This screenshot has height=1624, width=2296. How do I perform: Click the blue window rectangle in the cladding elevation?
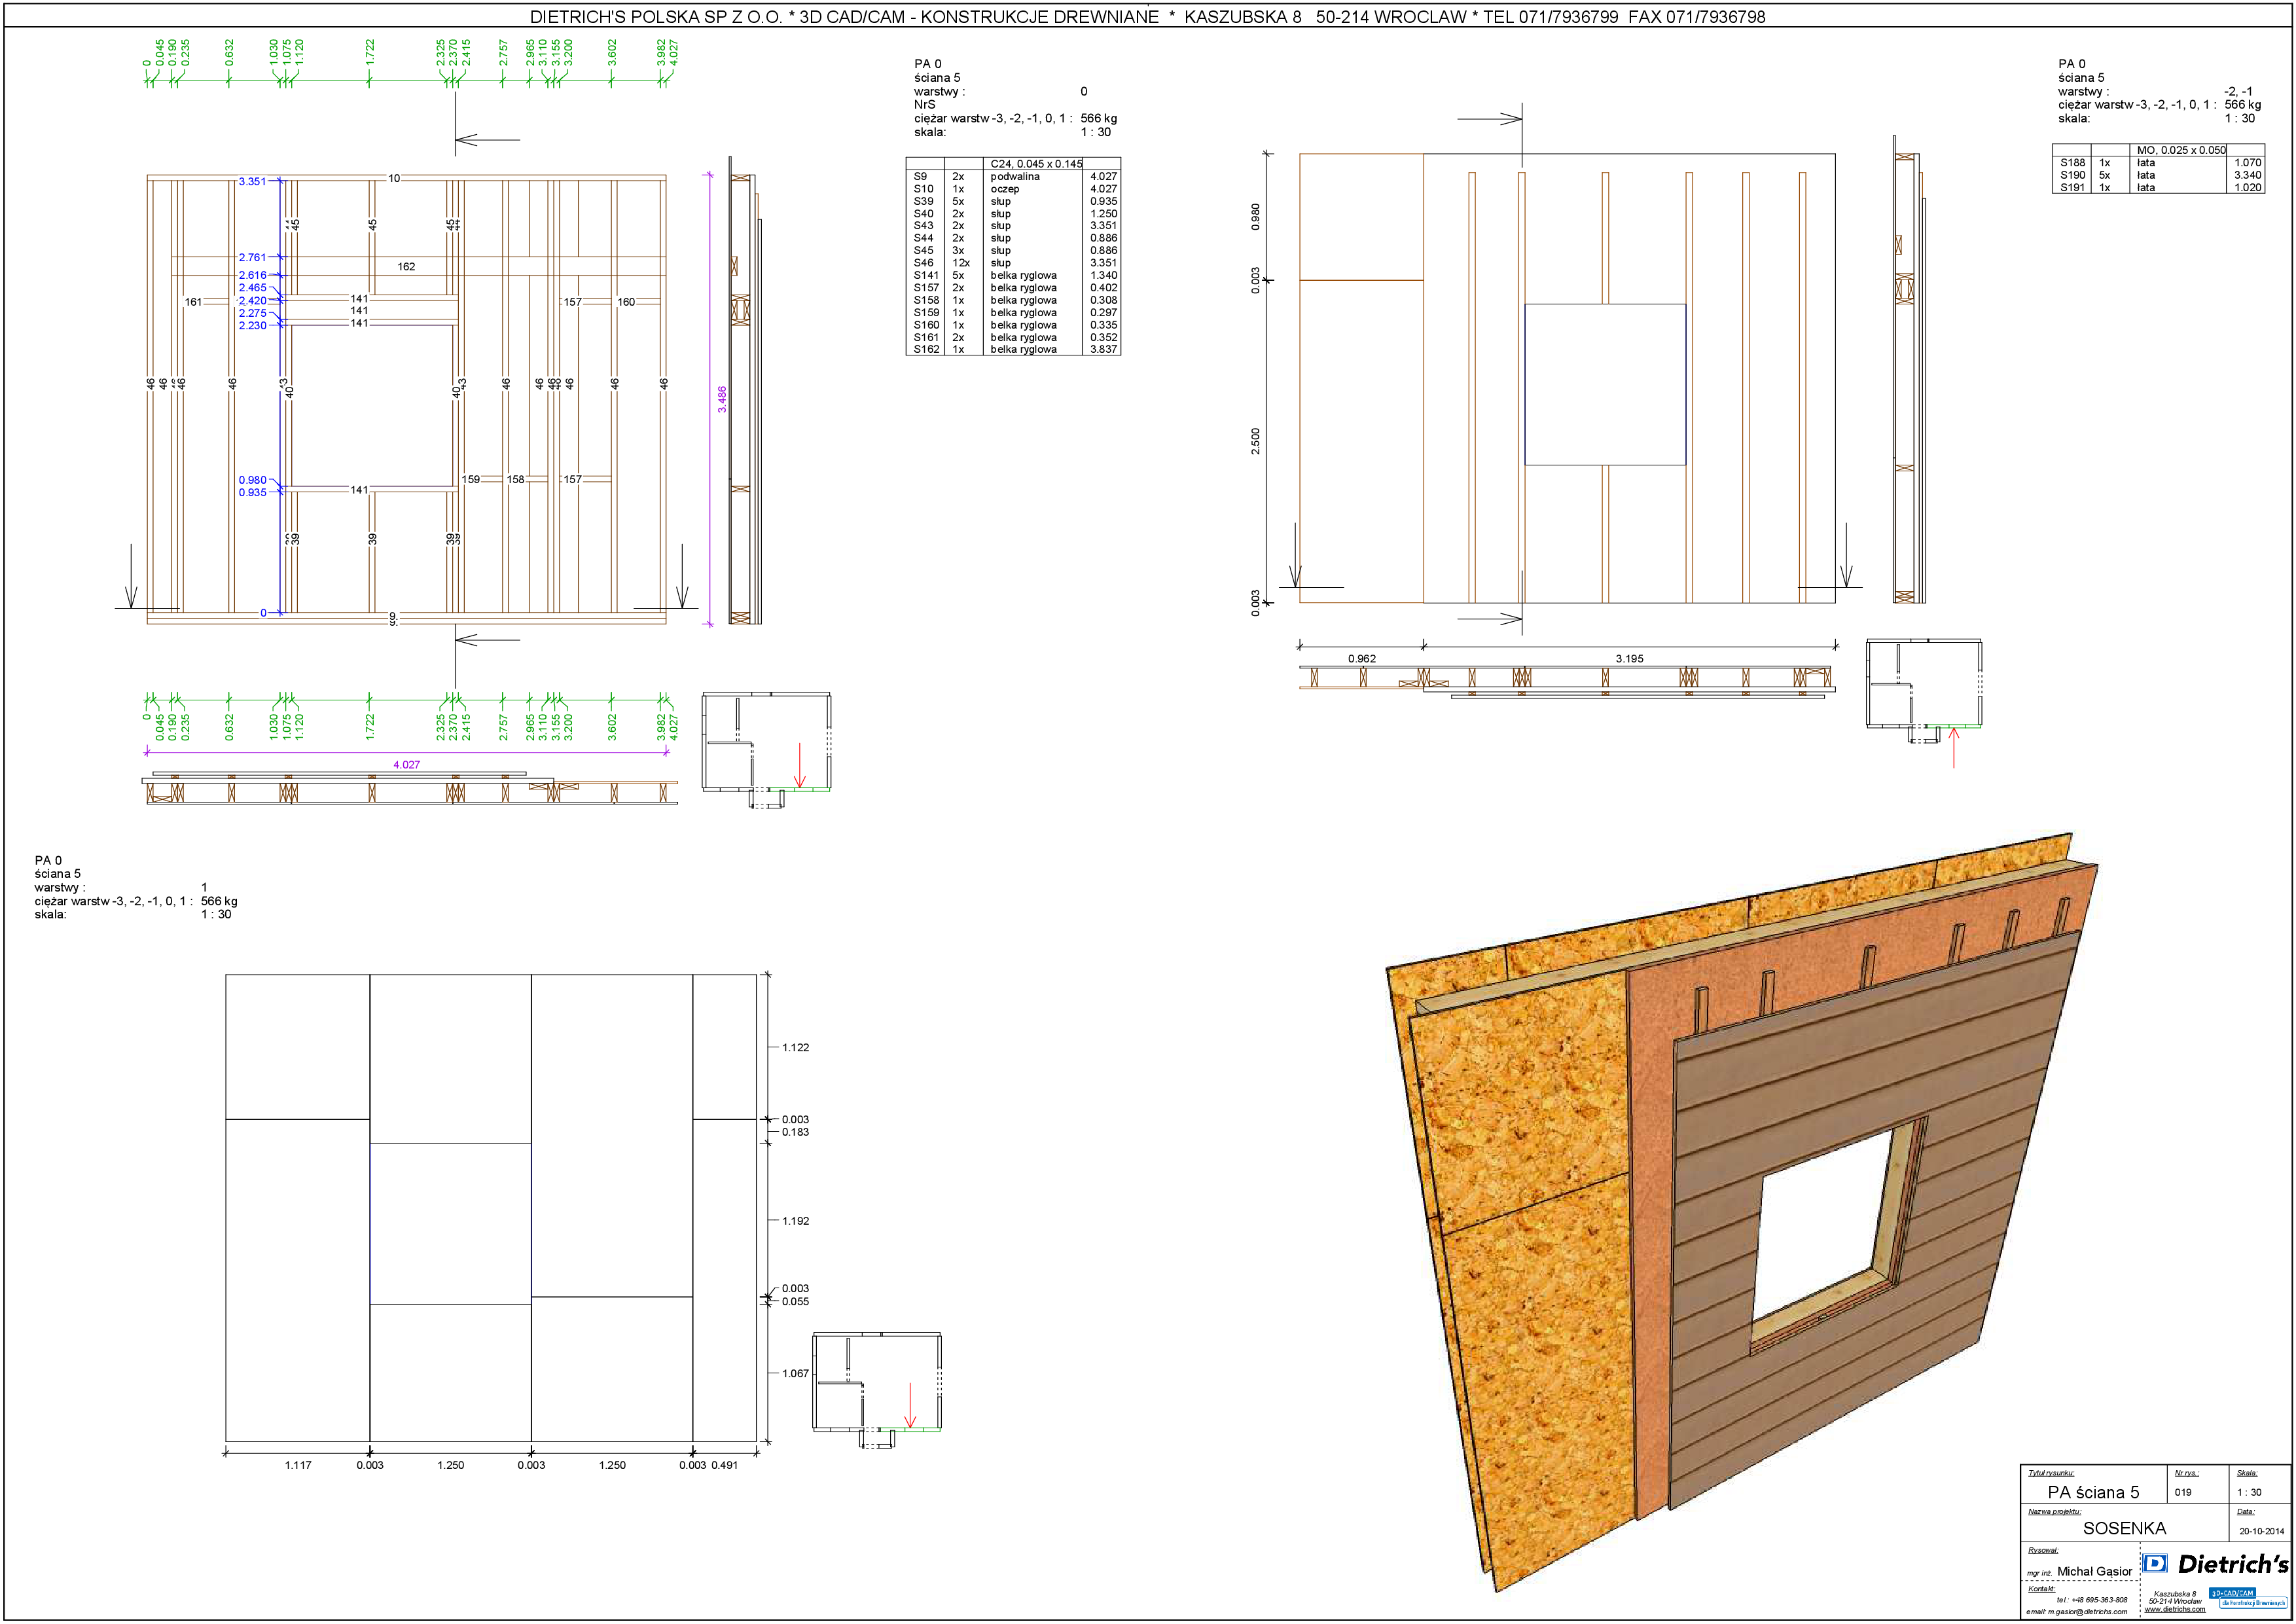1604,385
